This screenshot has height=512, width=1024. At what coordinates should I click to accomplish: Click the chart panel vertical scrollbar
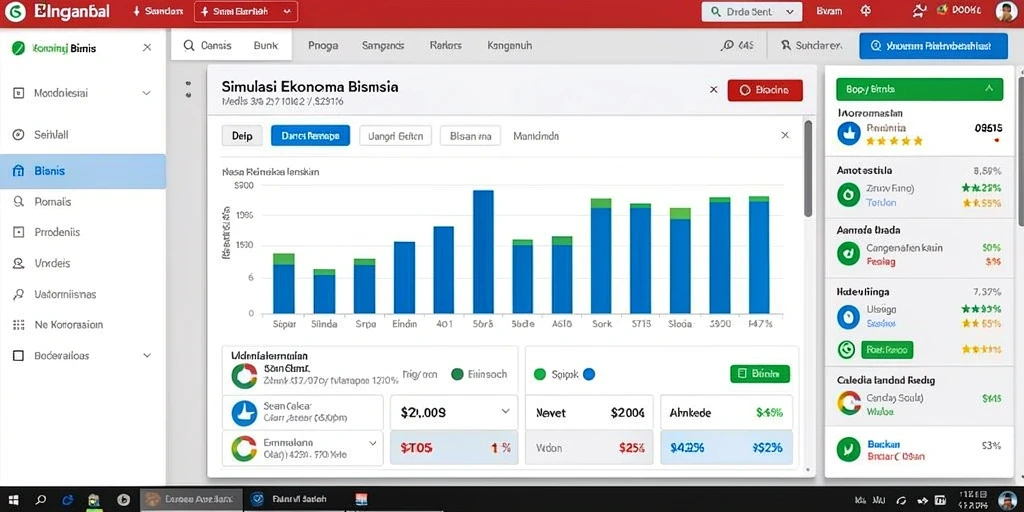[x=808, y=168]
